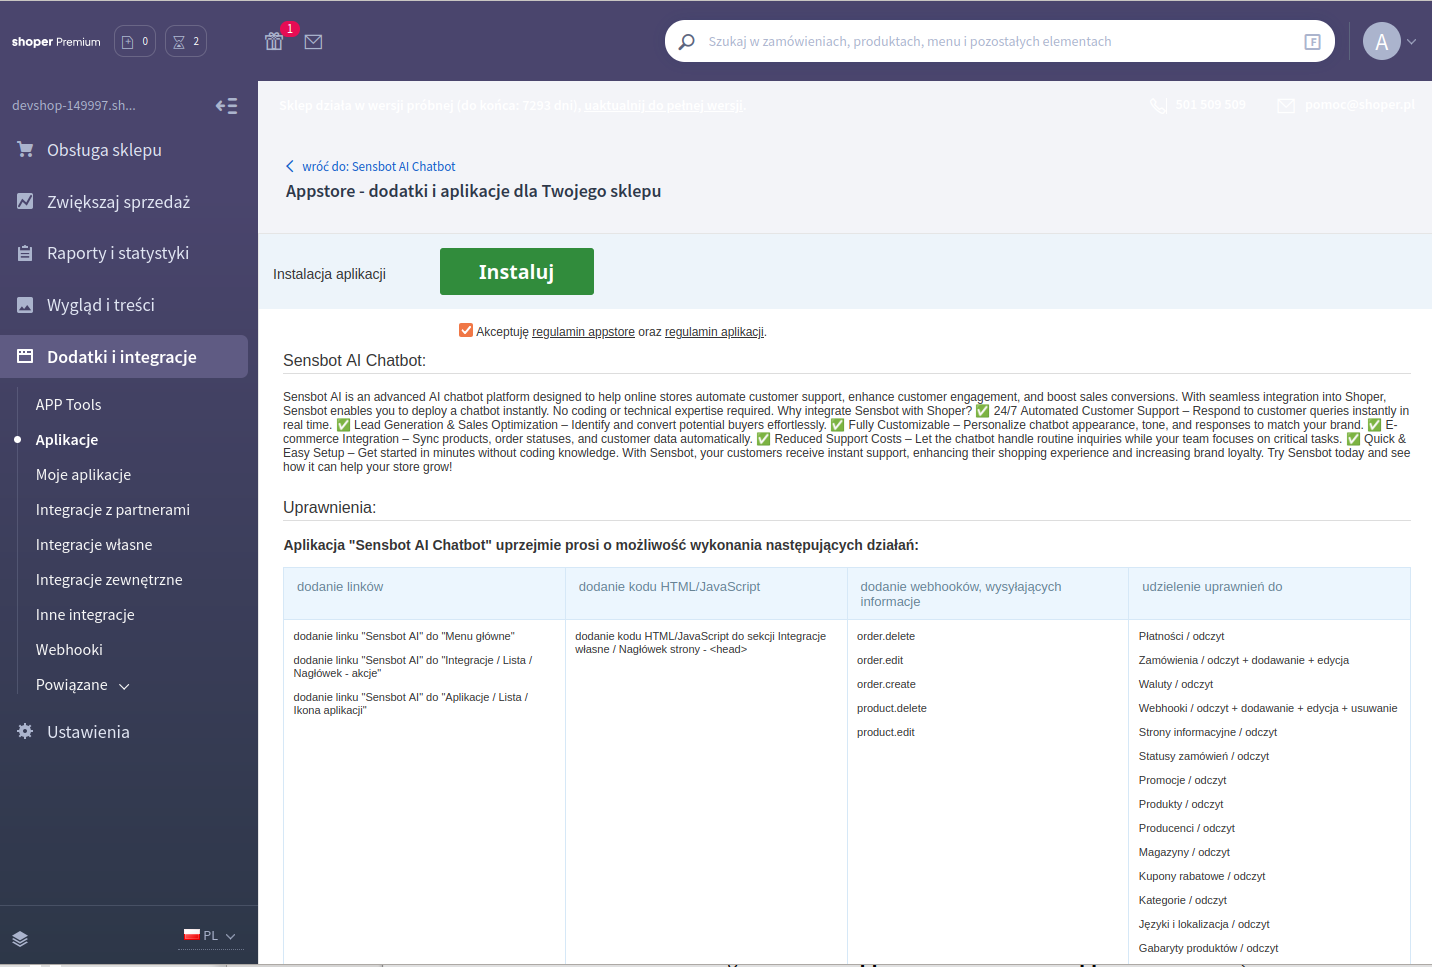This screenshot has height=967, width=1432.
Task: Click the Polish flag icon
Action: pyautogui.click(x=192, y=935)
